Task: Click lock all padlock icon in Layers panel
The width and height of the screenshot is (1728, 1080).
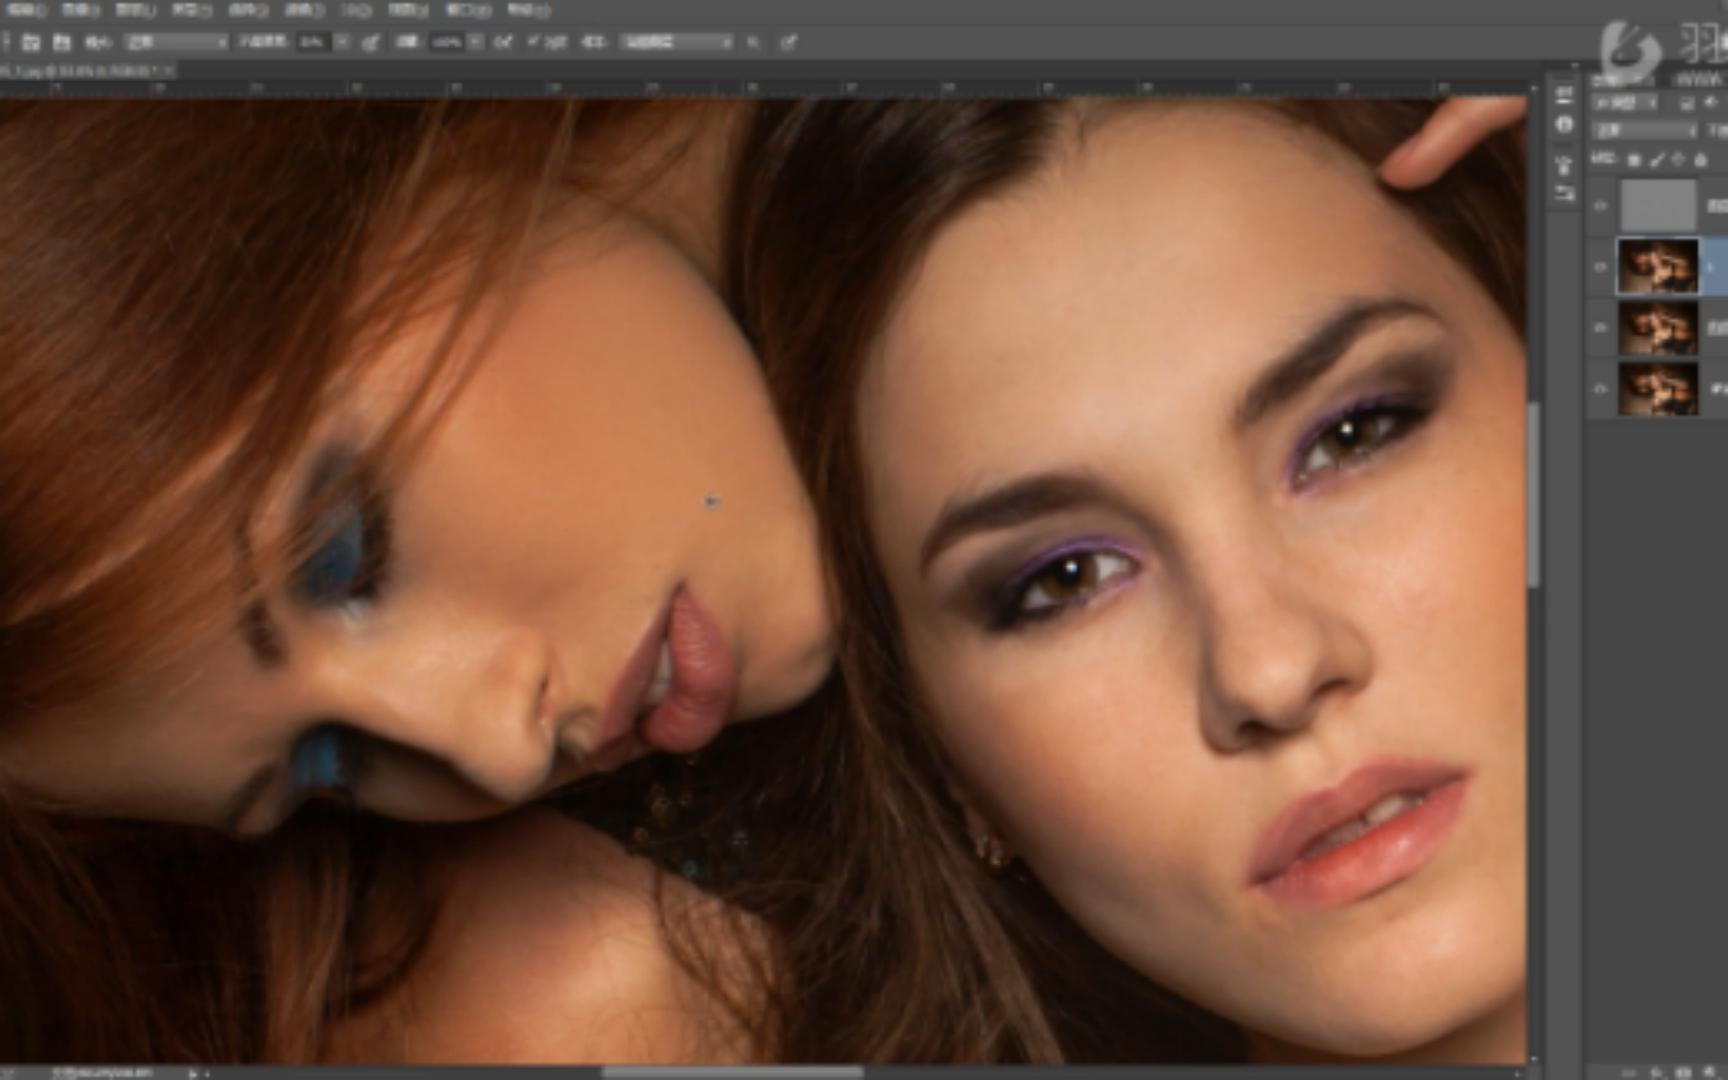Action: pos(1700,159)
